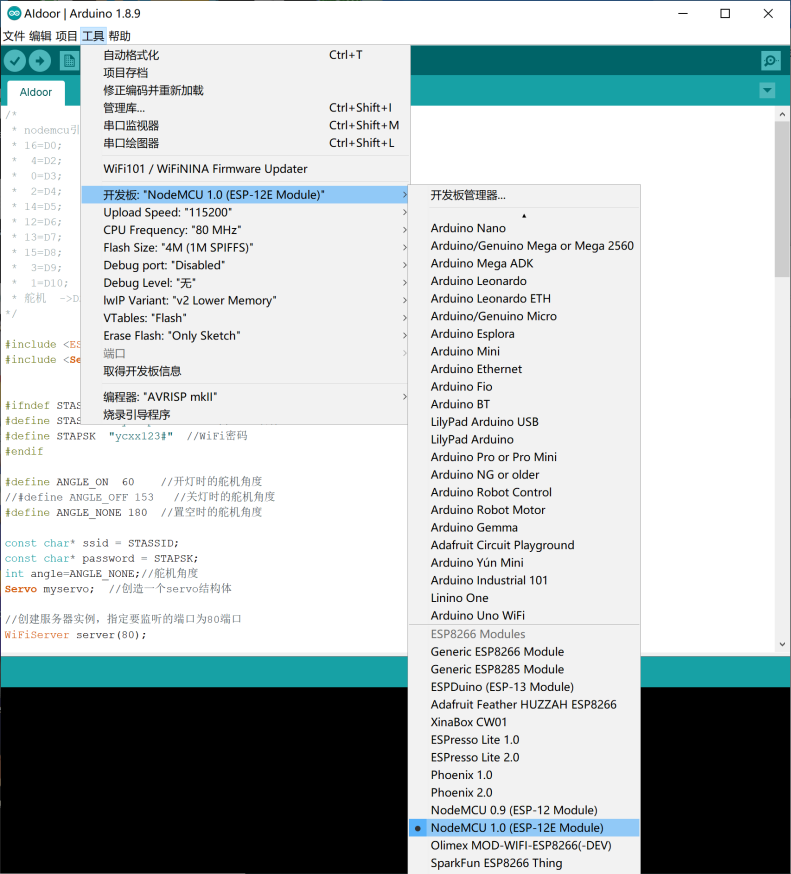Open the 帮助 menu
This screenshot has width=791, height=874.
coord(119,36)
